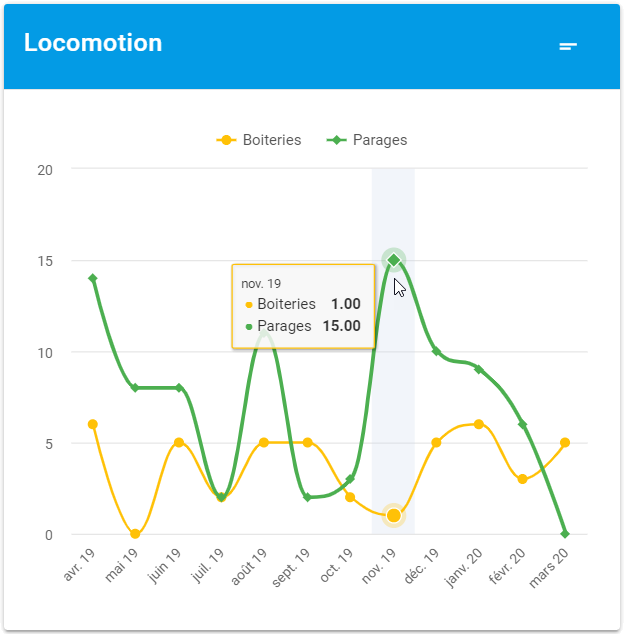The width and height of the screenshot is (624, 634).
Task: Click Parages marker at oct. 19
Action: coord(350,479)
